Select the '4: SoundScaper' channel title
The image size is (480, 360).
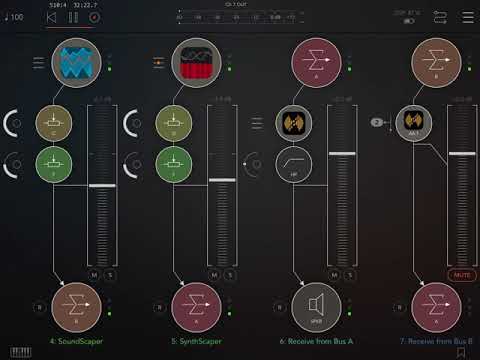pyautogui.click(x=76, y=341)
